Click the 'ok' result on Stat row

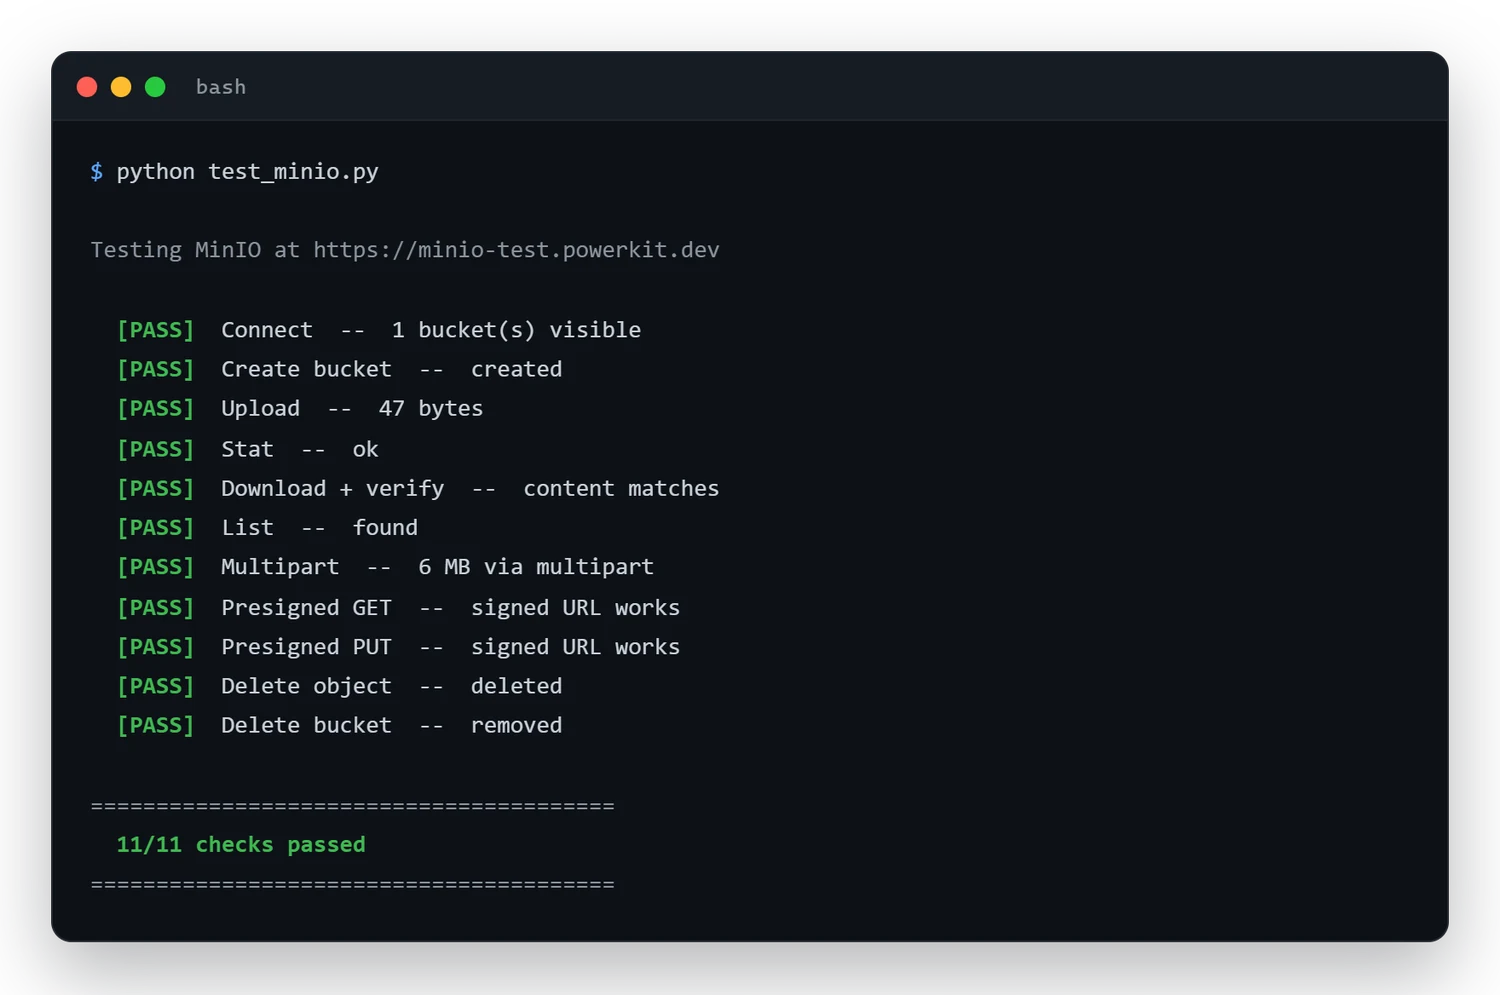(366, 449)
